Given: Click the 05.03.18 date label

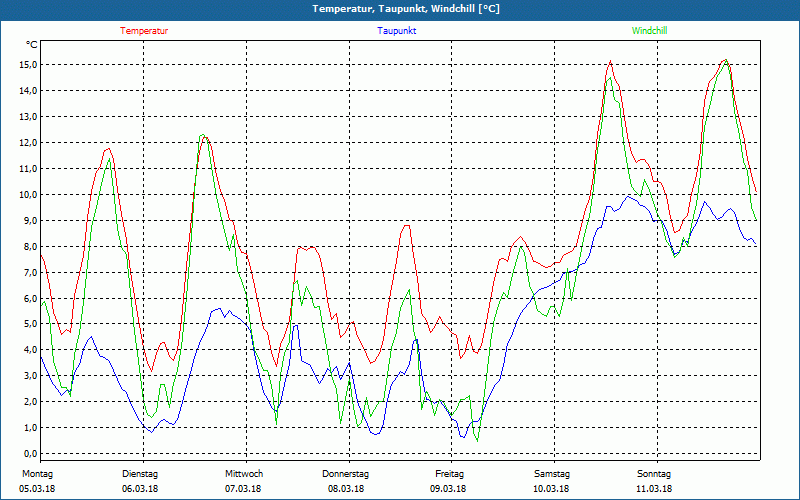Looking at the screenshot, I should tap(38, 489).
